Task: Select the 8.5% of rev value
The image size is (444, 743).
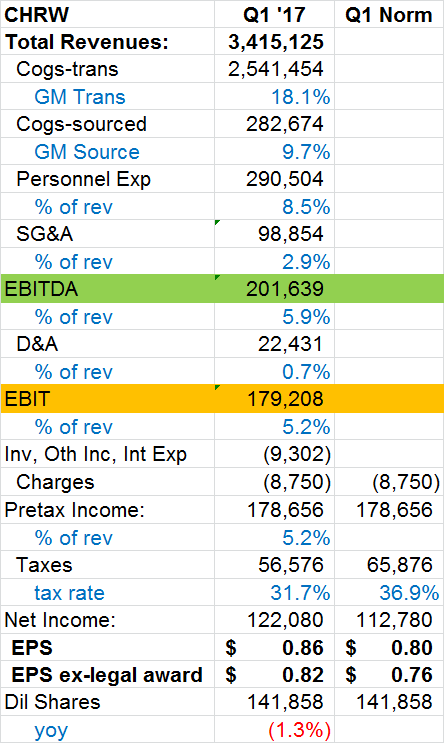Action: [x=306, y=207]
